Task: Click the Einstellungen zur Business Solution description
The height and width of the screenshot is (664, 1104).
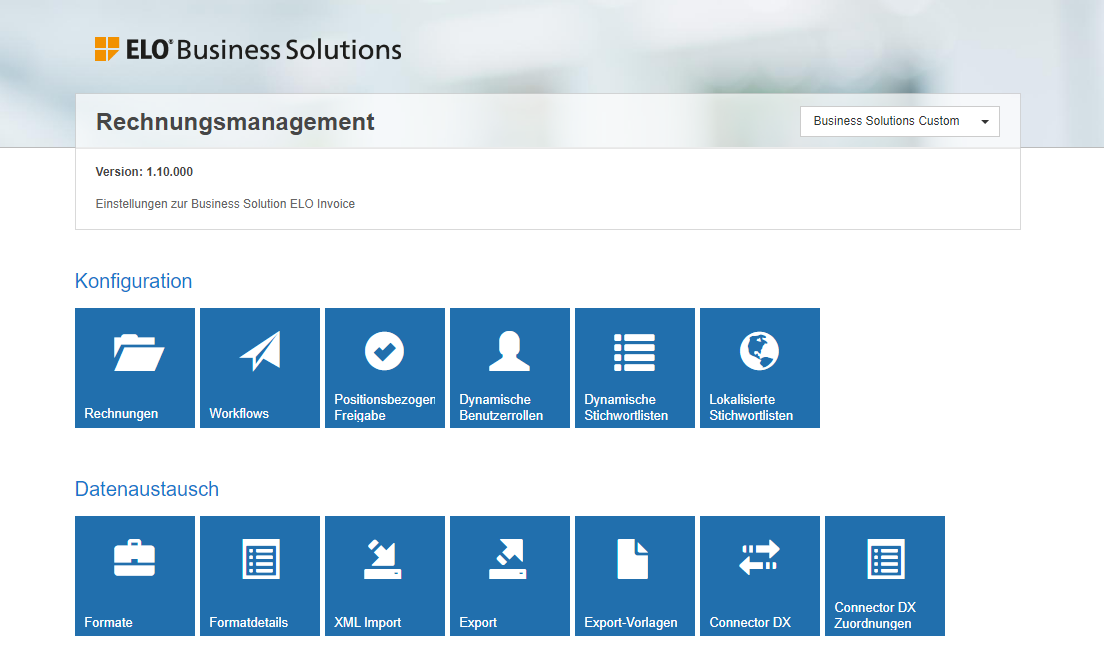Action: coord(225,203)
